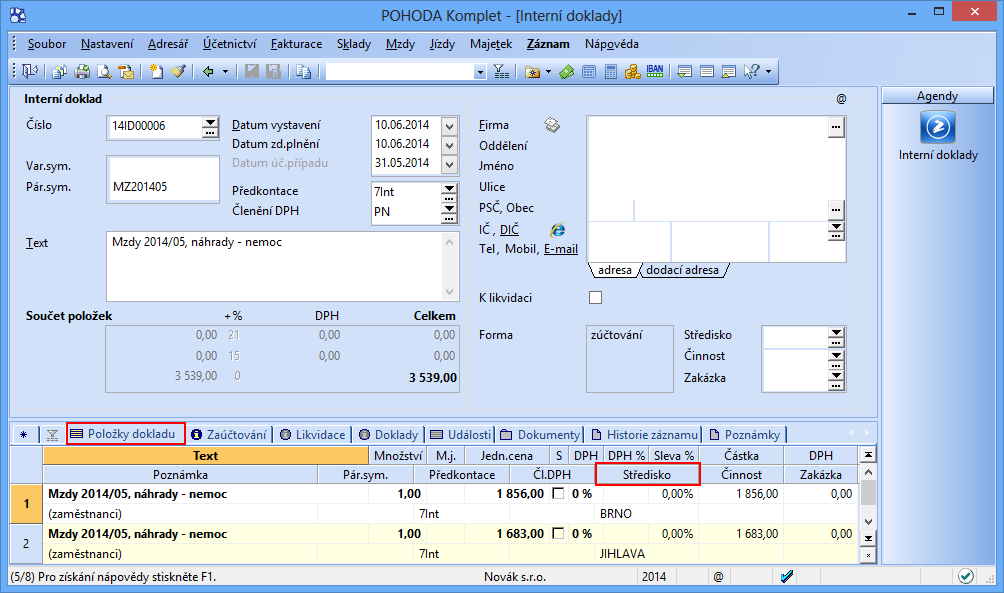Viewport: 1004px width, 593px height.
Task: Click the Agendy panel header button
Action: [937, 96]
